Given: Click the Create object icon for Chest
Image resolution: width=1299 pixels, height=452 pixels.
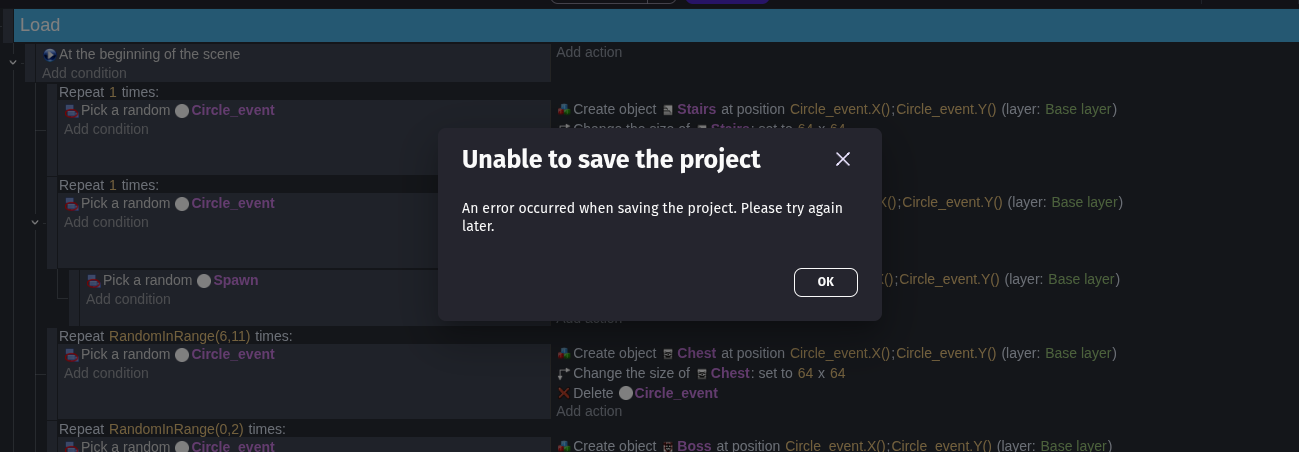Looking at the screenshot, I should pos(564,354).
